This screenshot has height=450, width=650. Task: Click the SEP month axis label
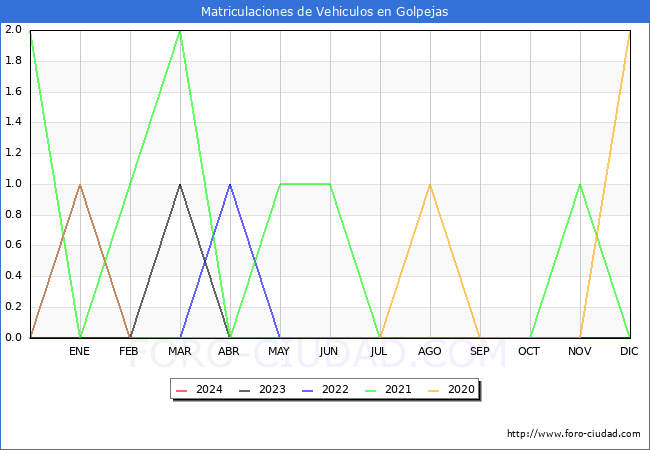pos(480,351)
